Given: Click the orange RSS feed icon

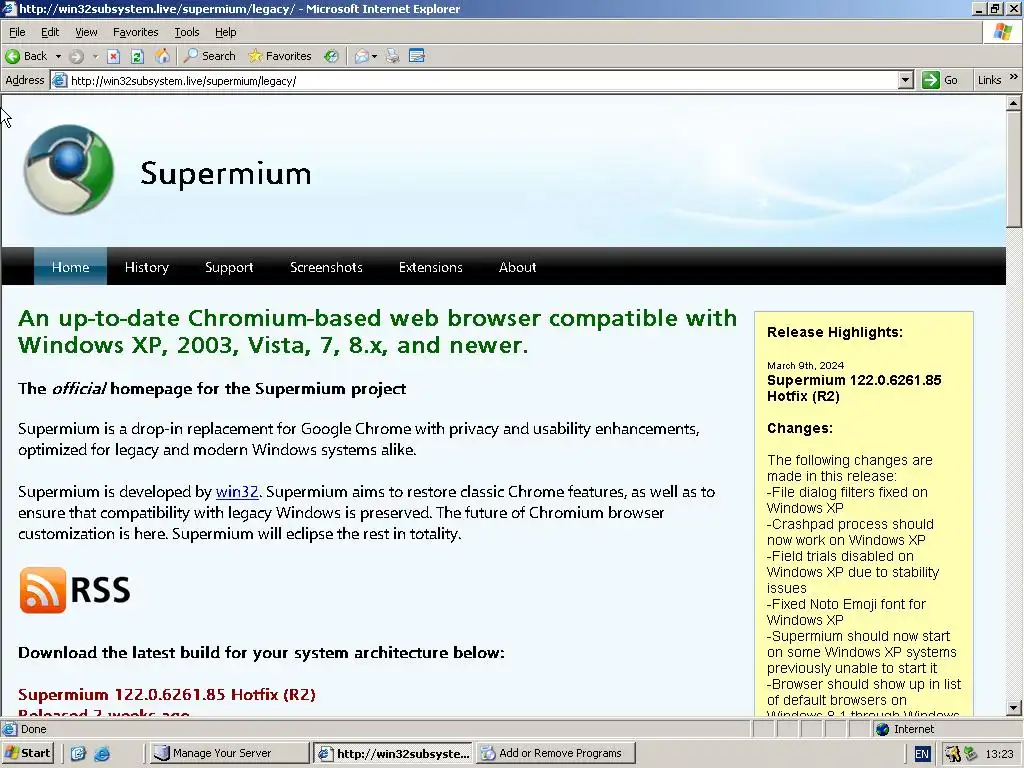Looking at the screenshot, I should (42, 590).
